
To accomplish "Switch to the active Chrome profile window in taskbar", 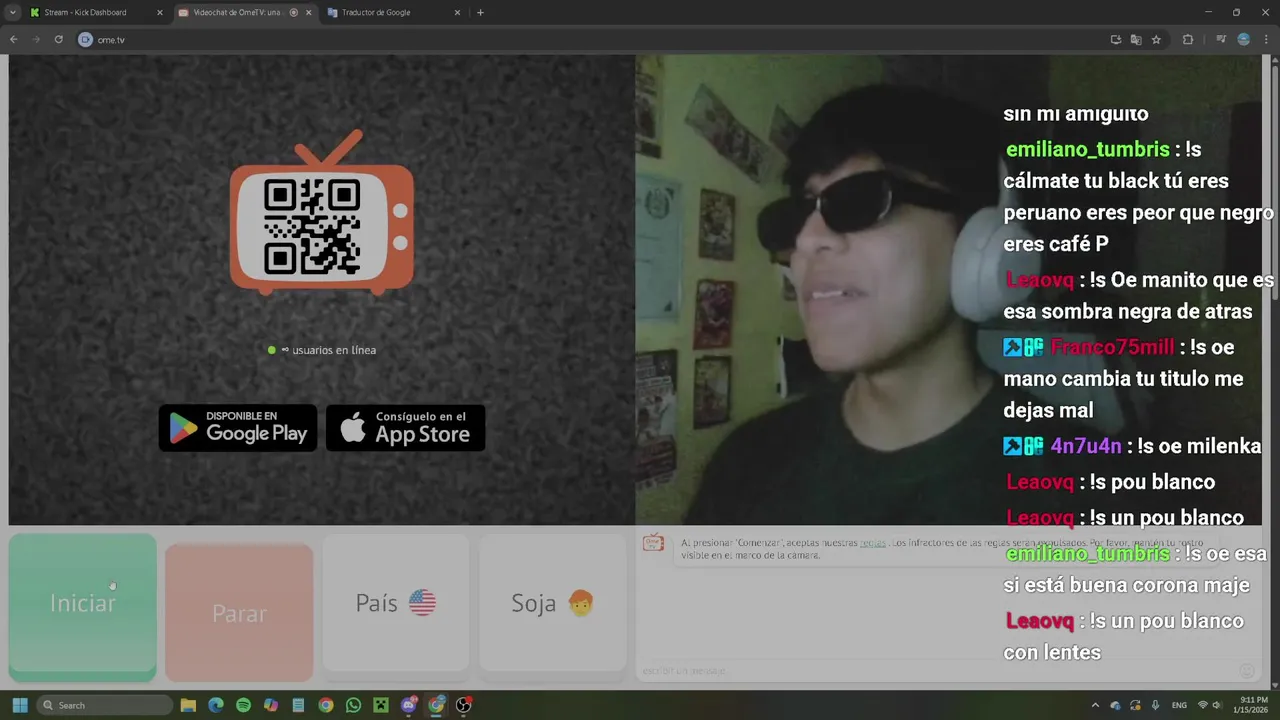I will [436, 705].
